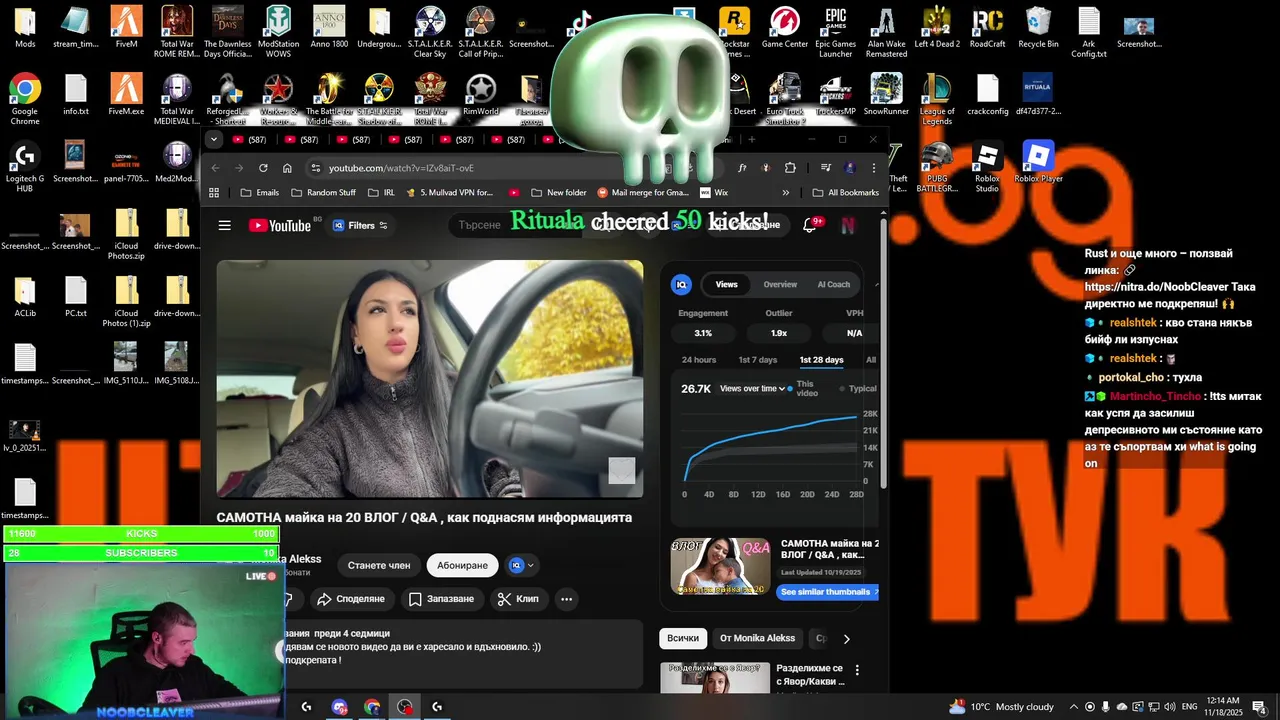Switch to the vidIQ AI Coach tab
Image resolution: width=1280 pixels, height=720 pixels.
(833, 285)
